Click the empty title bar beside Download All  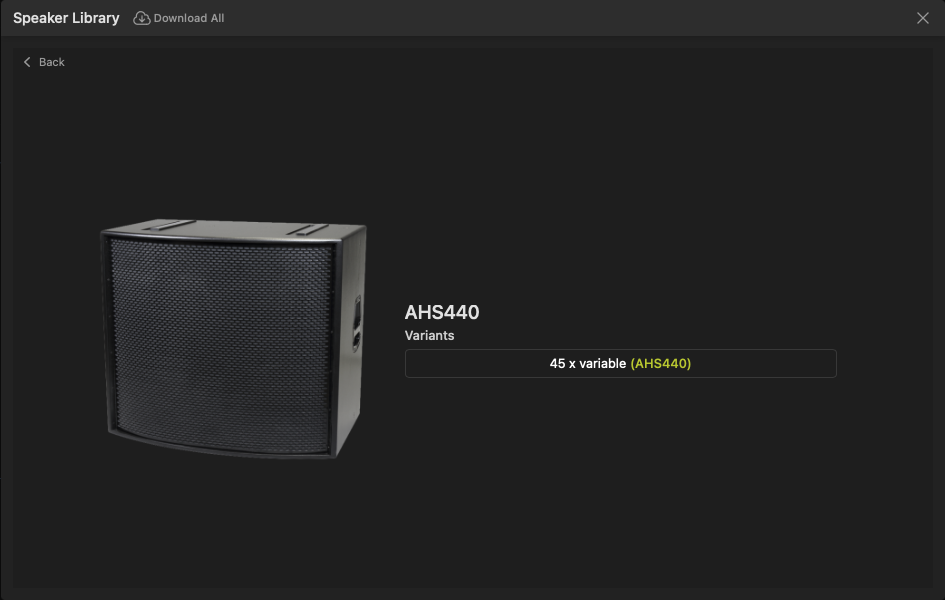pyautogui.click(x=567, y=18)
